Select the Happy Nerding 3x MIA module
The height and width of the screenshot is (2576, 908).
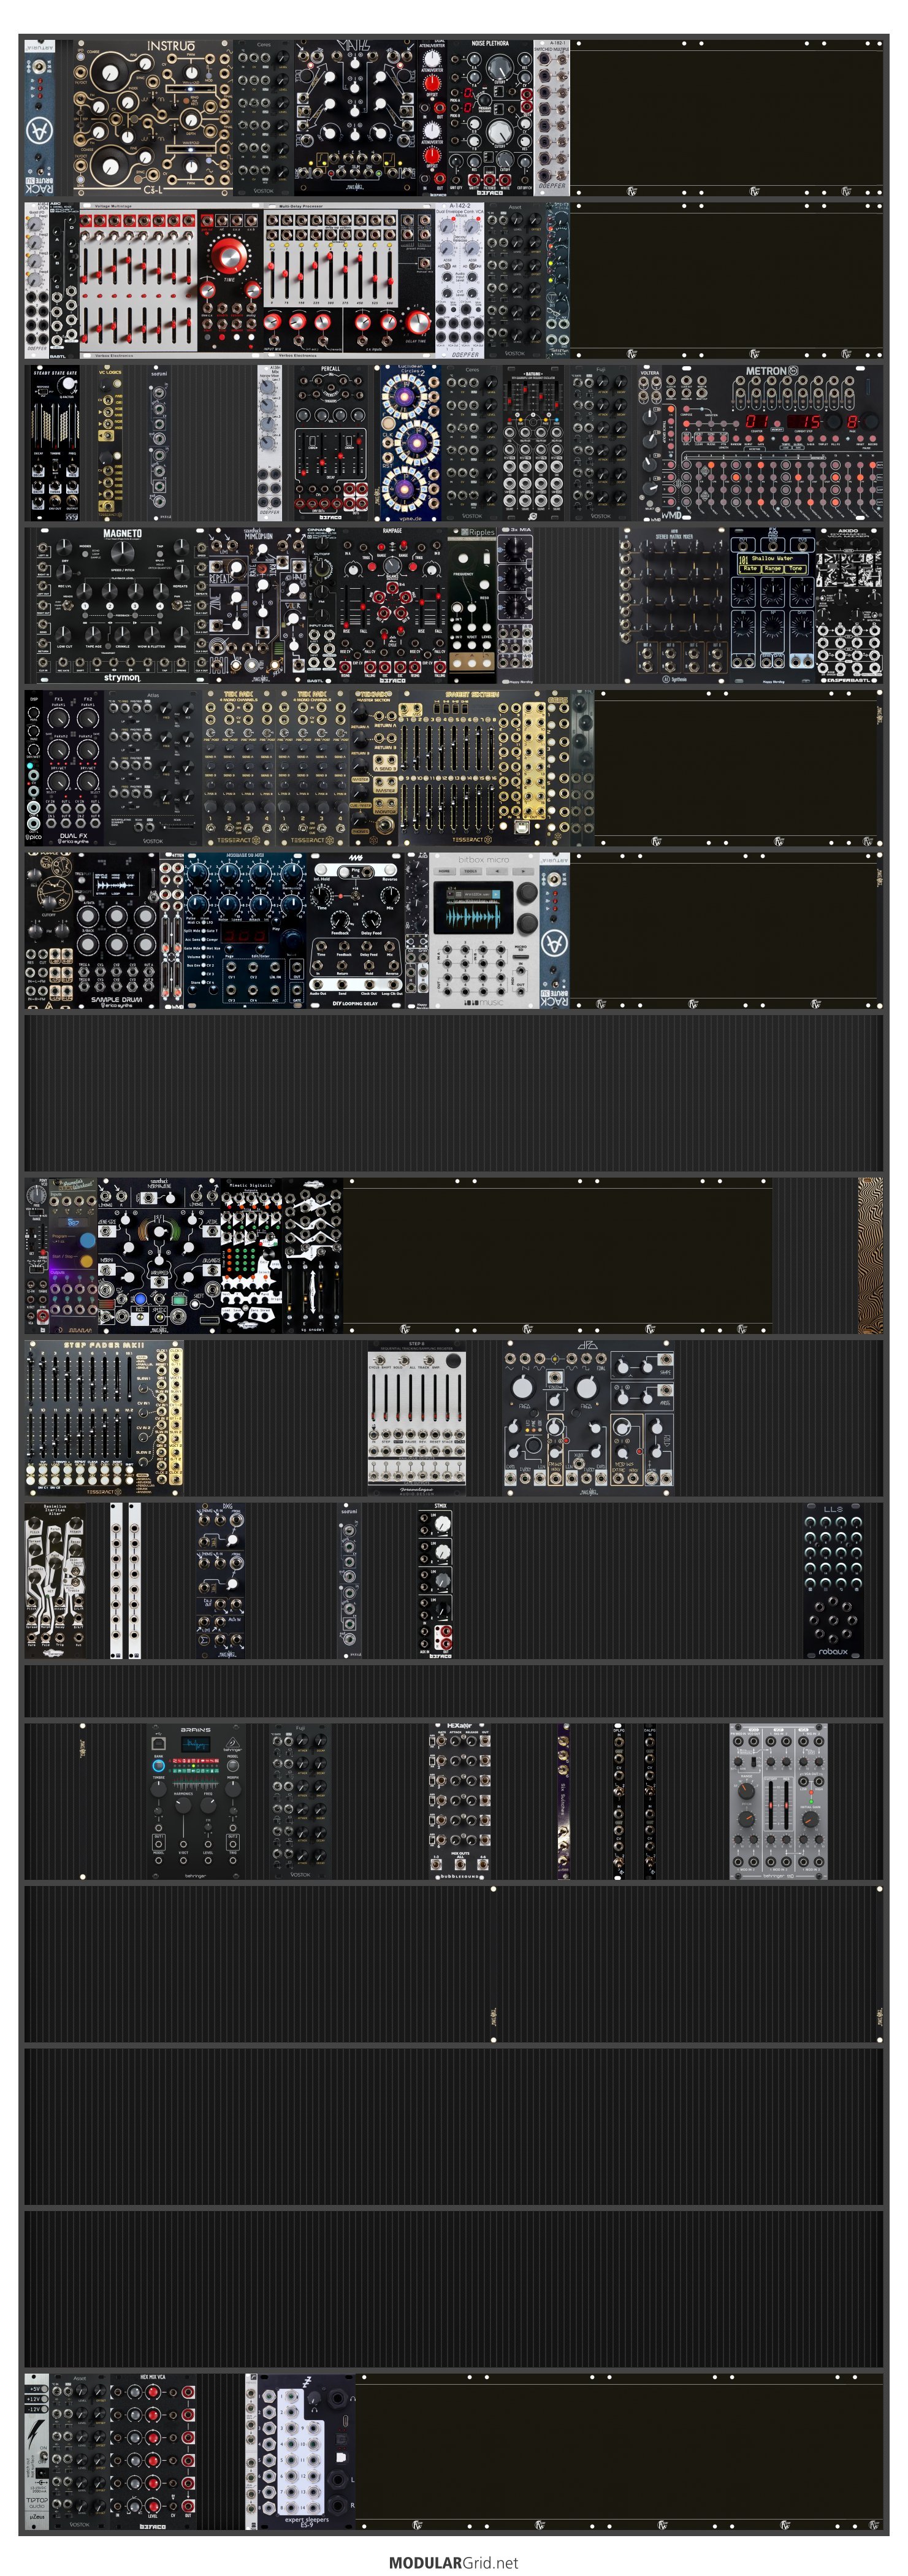[515, 606]
